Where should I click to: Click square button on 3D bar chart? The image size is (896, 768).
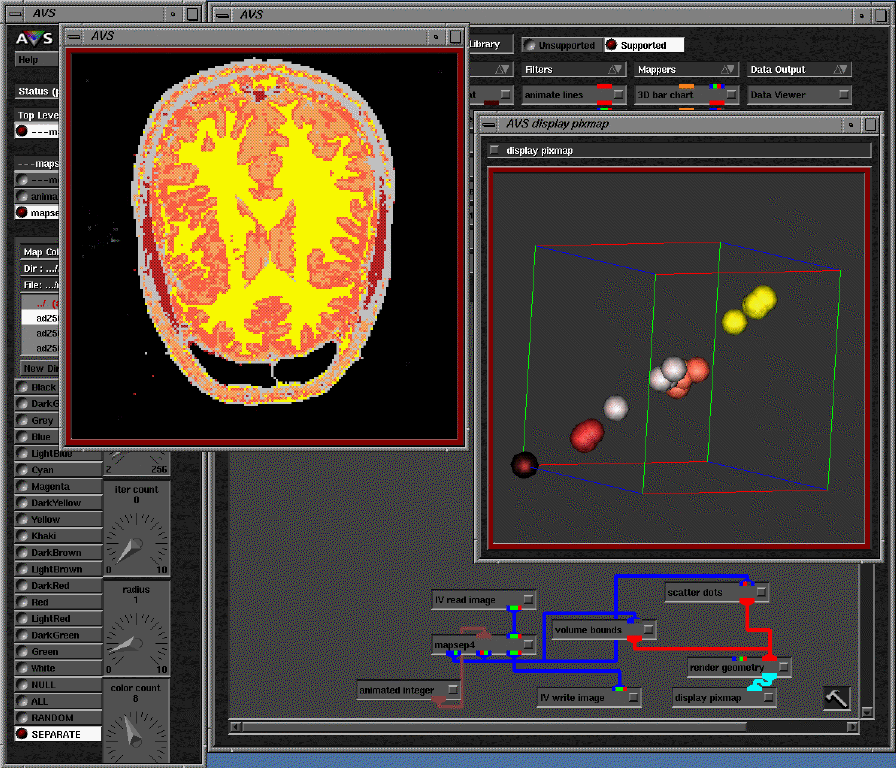pyautogui.click(x=732, y=95)
